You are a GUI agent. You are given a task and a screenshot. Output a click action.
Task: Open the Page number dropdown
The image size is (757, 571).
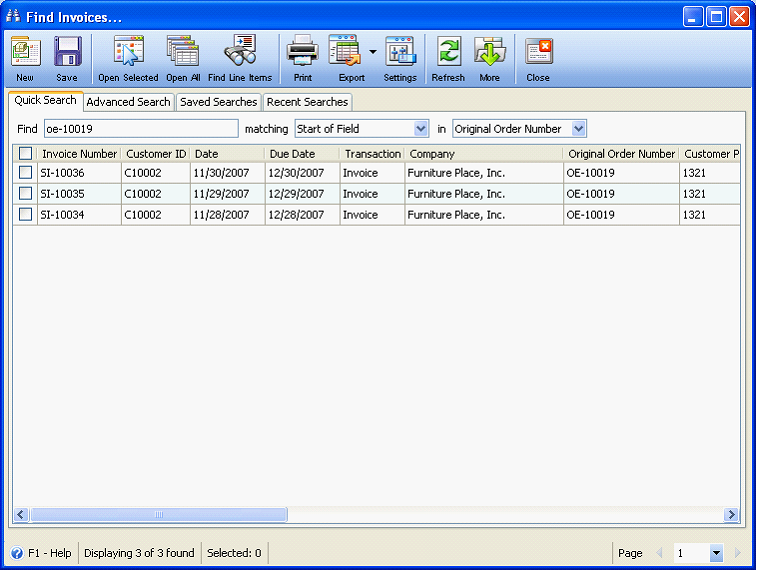pos(716,553)
